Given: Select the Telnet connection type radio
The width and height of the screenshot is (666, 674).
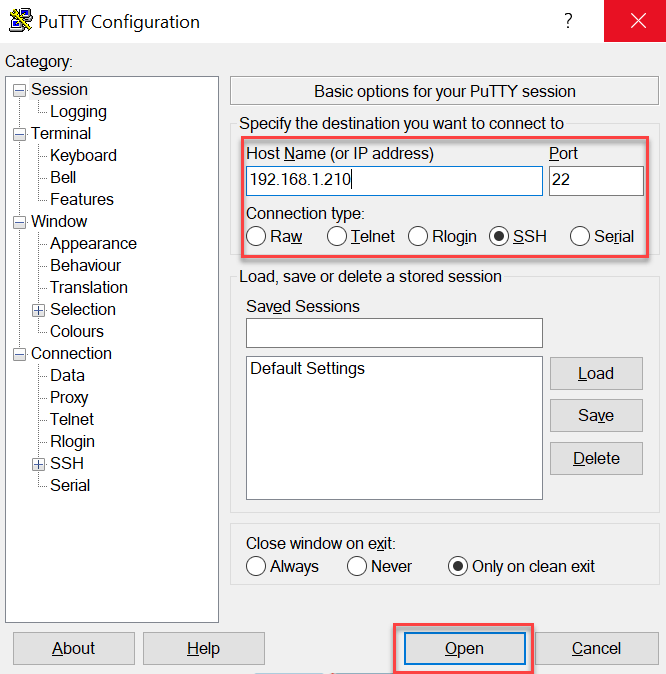Looking at the screenshot, I should tap(337, 236).
